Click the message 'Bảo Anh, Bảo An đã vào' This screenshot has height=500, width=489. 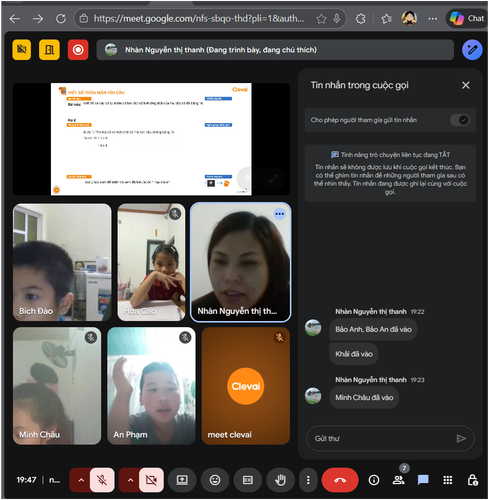click(x=373, y=329)
